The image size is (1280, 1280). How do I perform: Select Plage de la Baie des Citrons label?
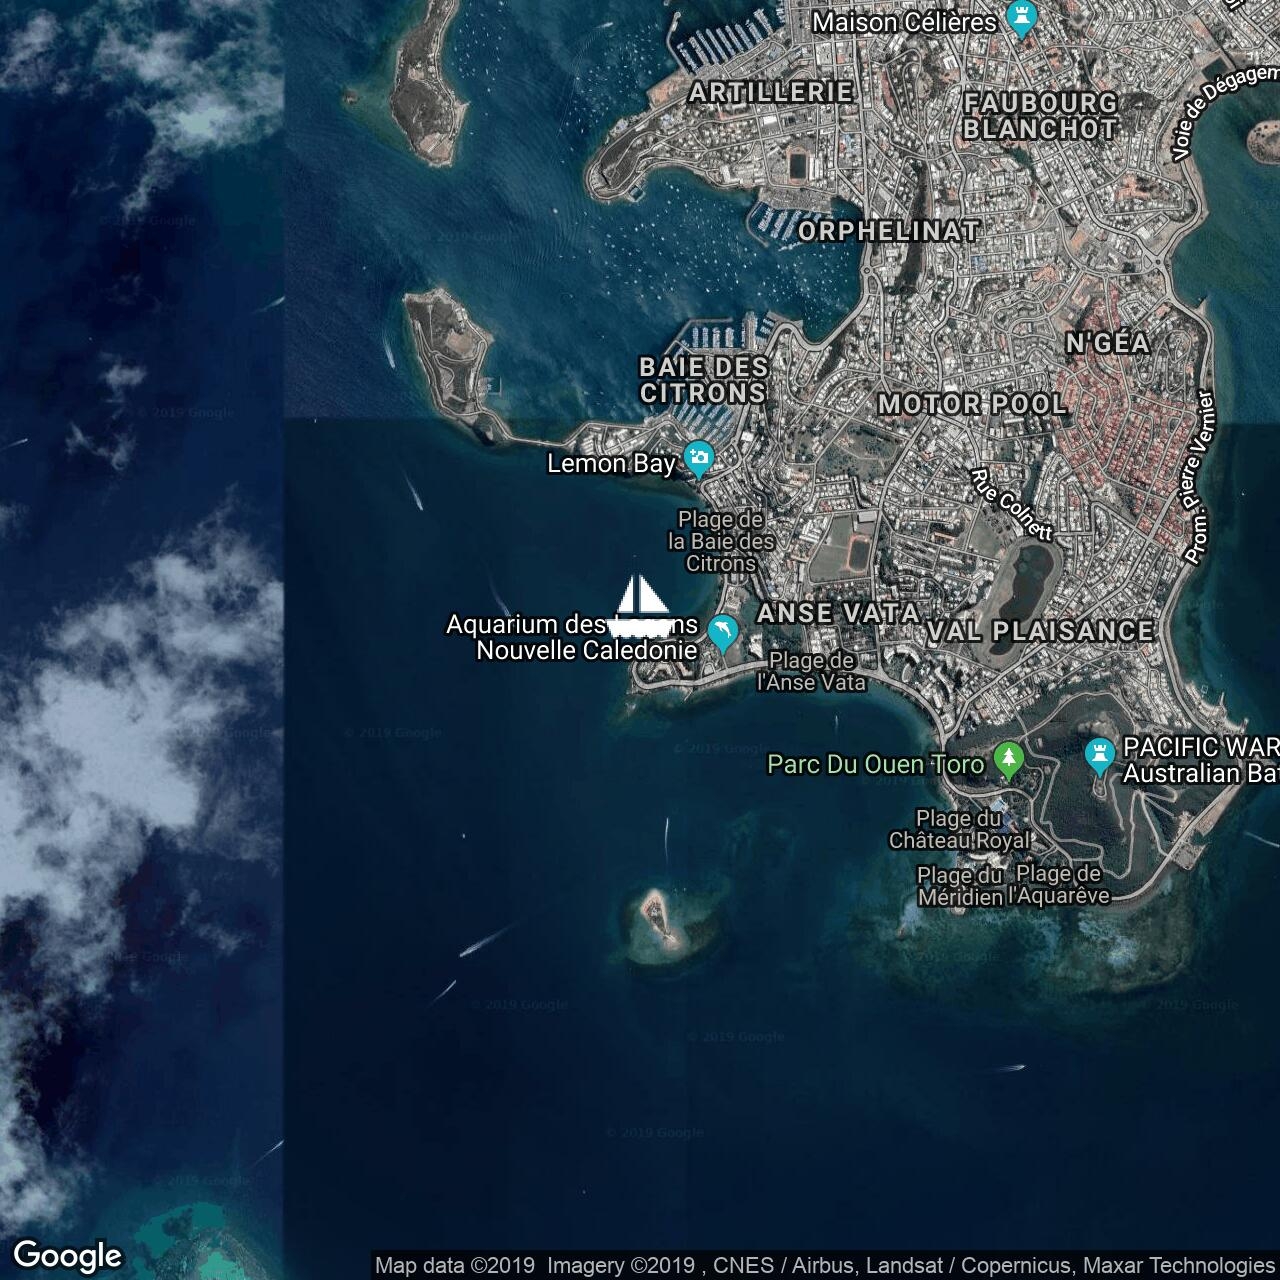coord(720,541)
